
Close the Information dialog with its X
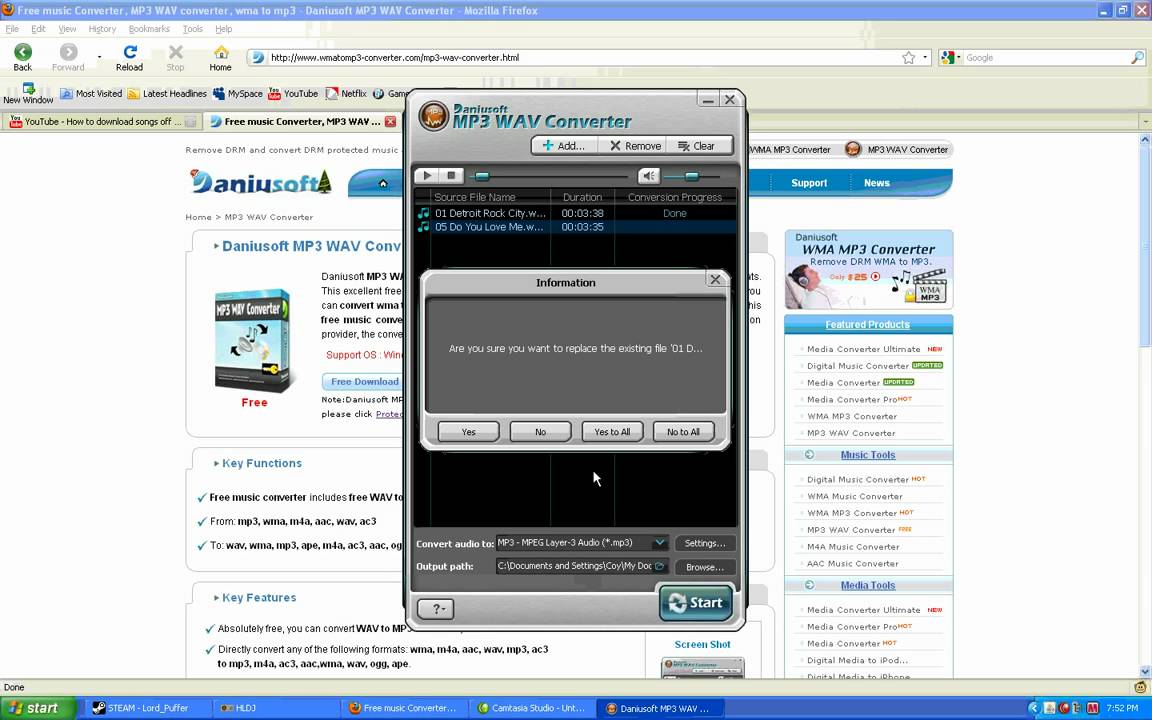[715, 279]
